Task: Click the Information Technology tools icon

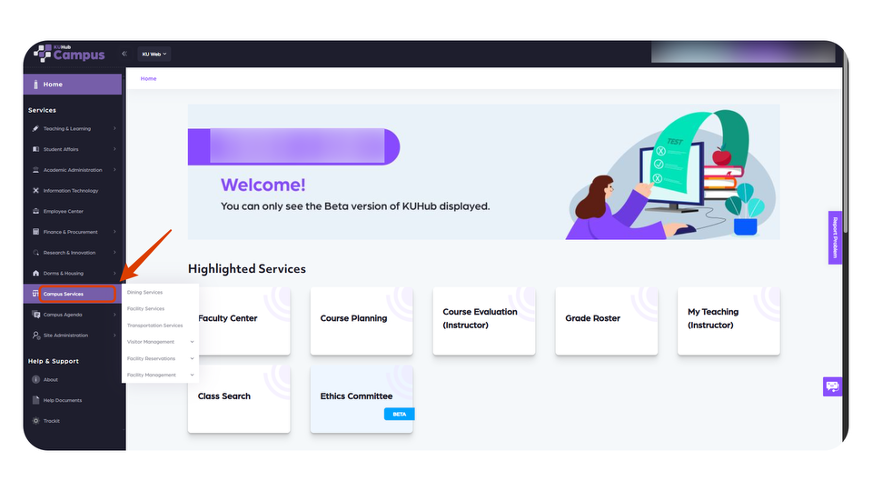Action: [x=36, y=190]
